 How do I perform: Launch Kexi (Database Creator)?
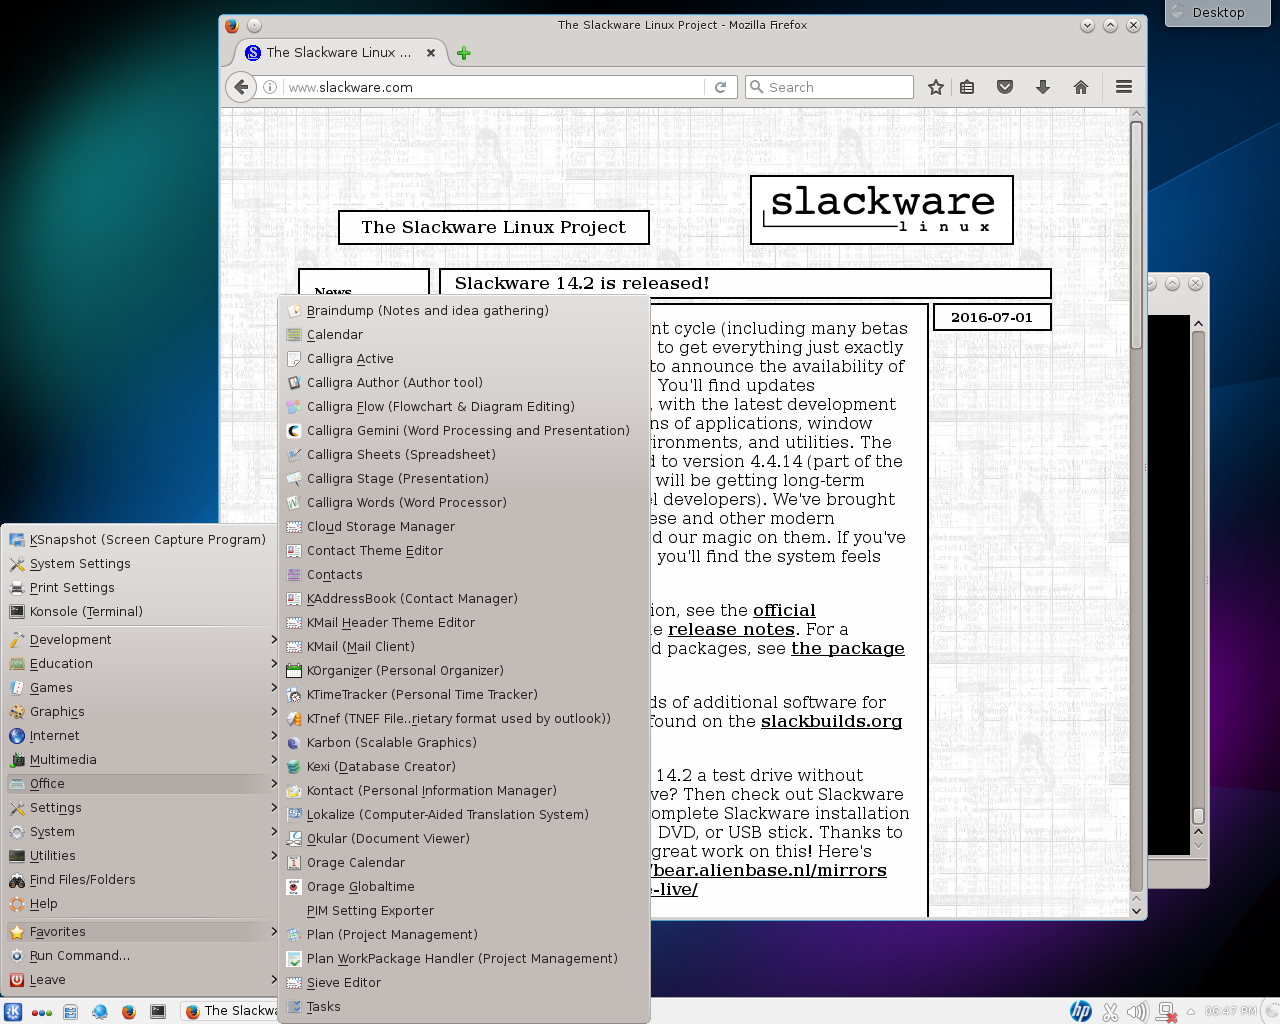click(381, 766)
